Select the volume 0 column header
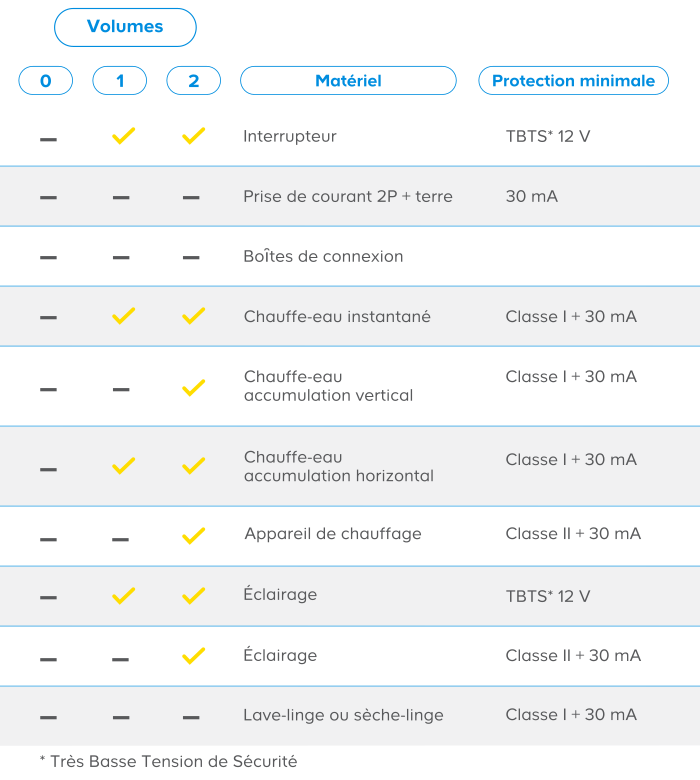This screenshot has width=700, height=780. tap(46, 81)
